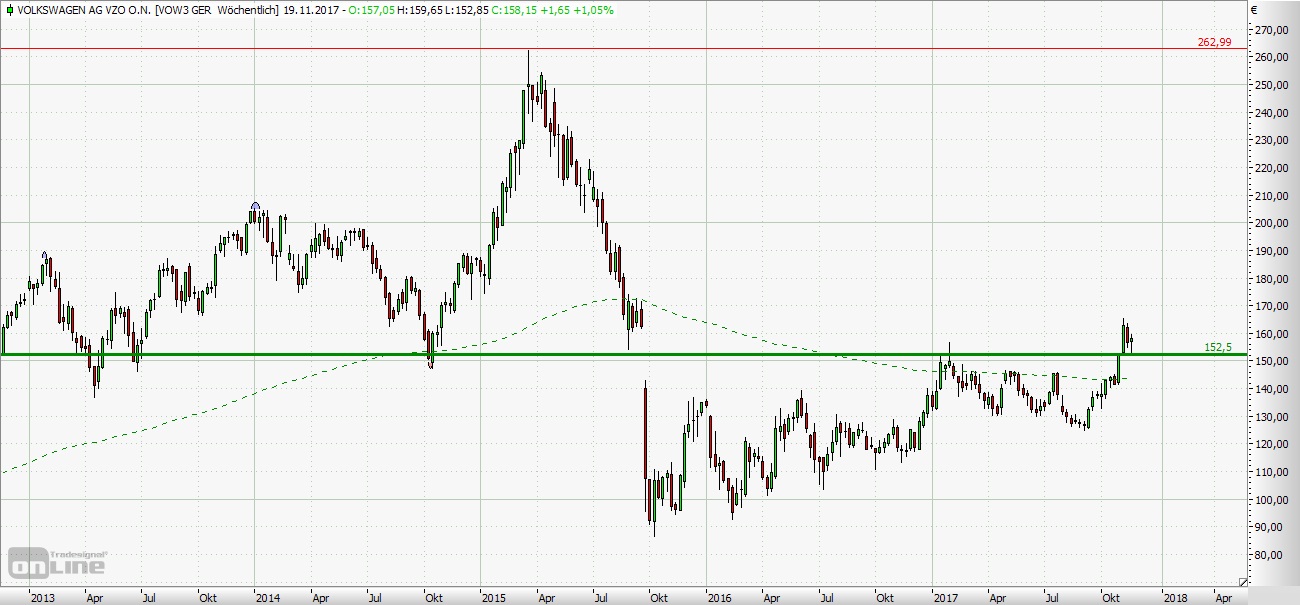Select the VOLKSWAGEN AG VZO O.N. title text
The height and width of the screenshot is (605, 1300).
point(85,9)
